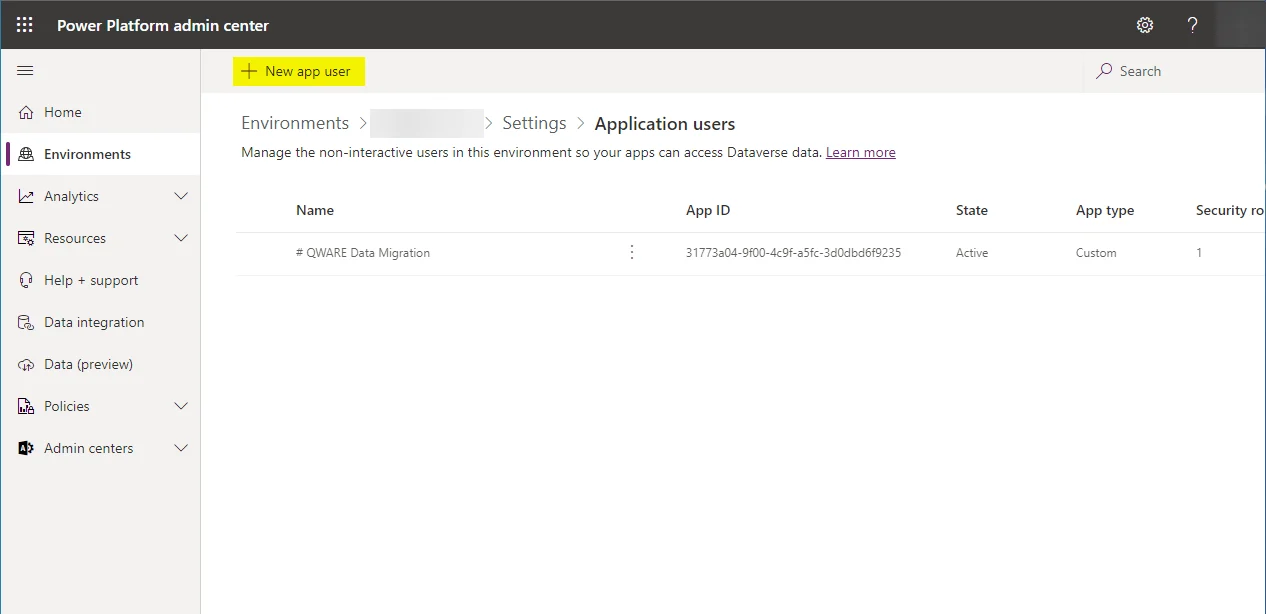
Task: Go to Settings breadcrumb
Action: [x=534, y=123]
